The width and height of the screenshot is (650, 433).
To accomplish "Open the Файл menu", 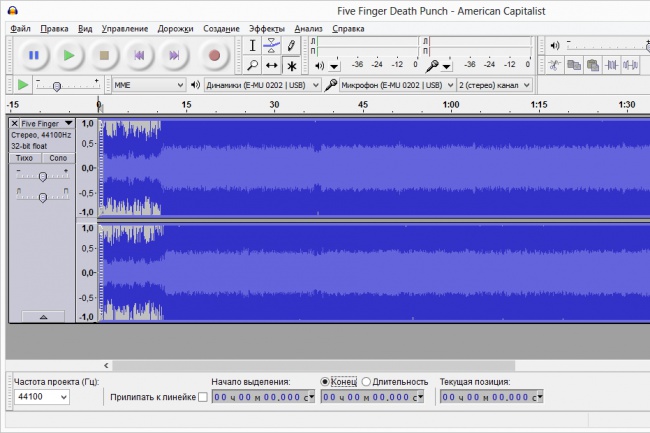I will 20,29.
